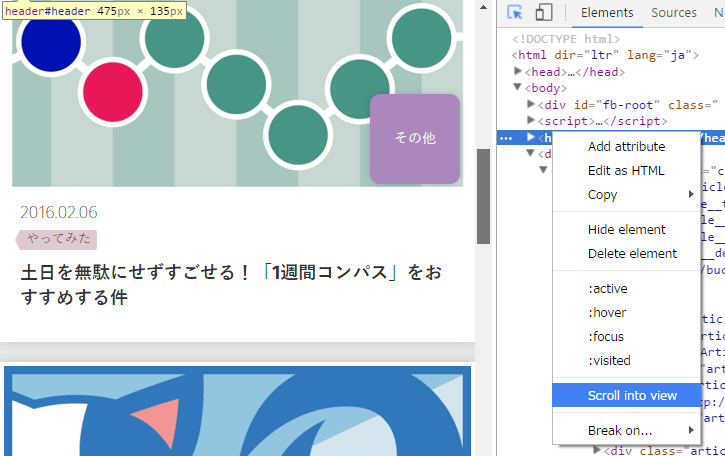Expand the highlighted header node
This screenshot has width=725, height=456.
[531, 137]
